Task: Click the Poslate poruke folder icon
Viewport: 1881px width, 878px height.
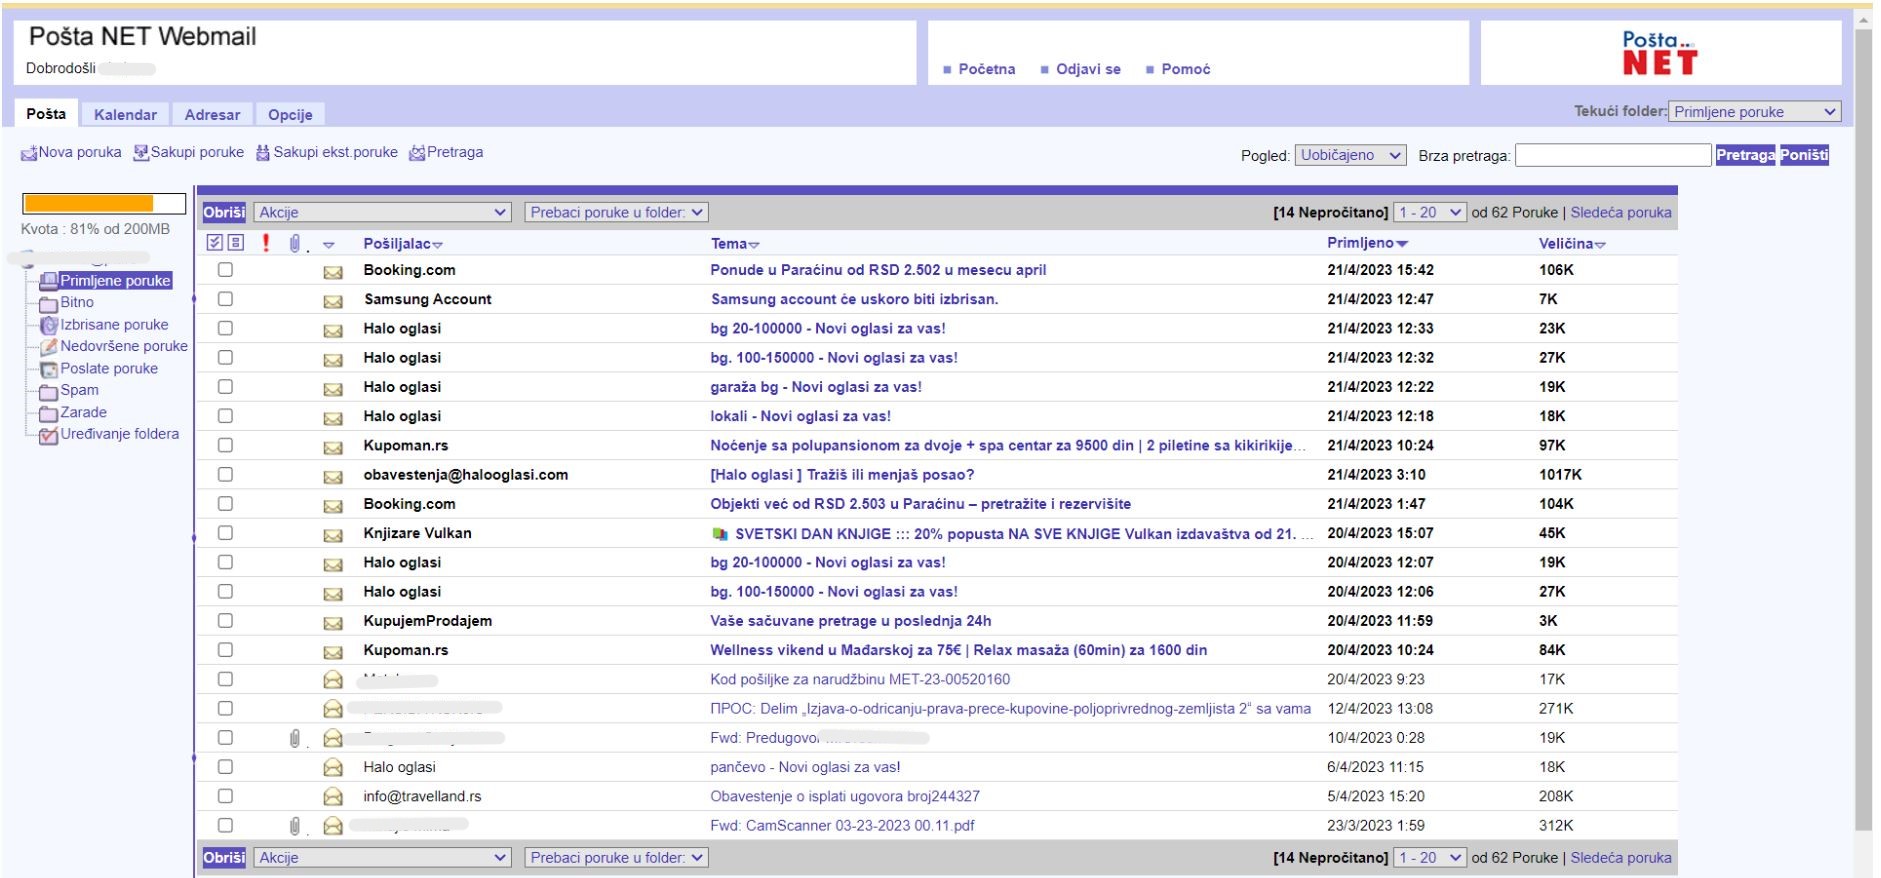Action: coord(48,369)
